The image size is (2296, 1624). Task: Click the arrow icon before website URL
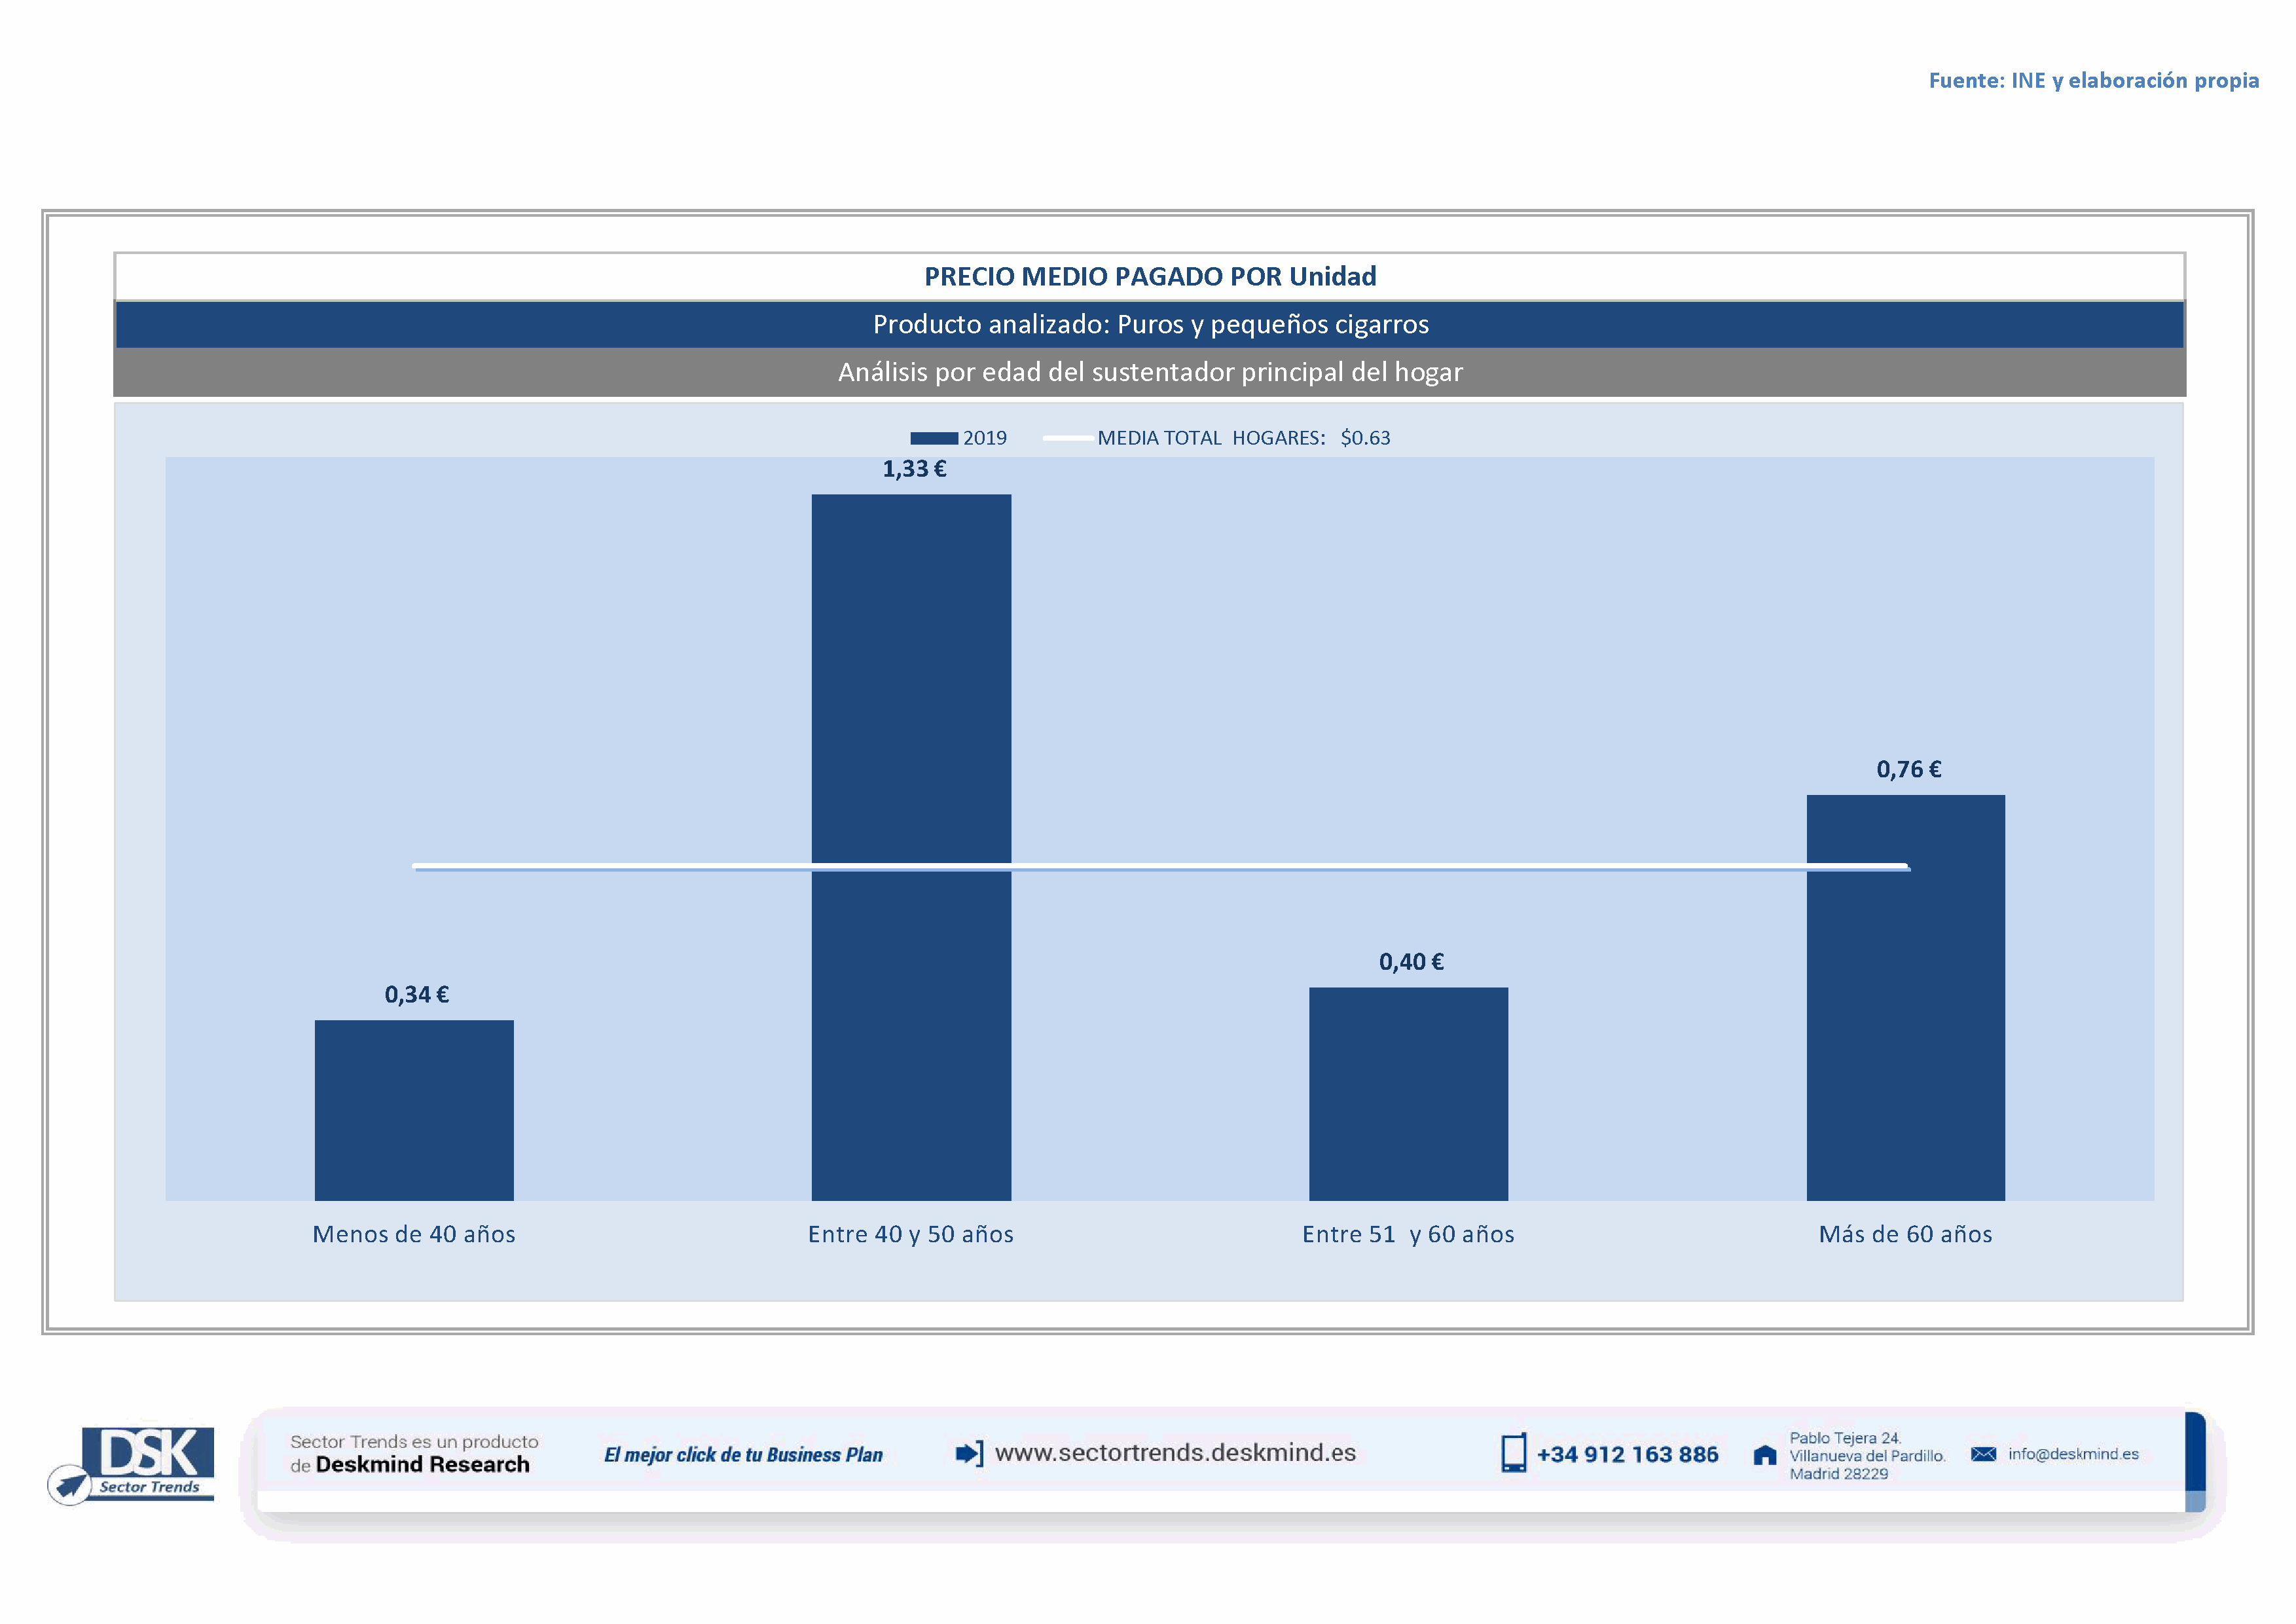pyautogui.click(x=969, y=1453)
